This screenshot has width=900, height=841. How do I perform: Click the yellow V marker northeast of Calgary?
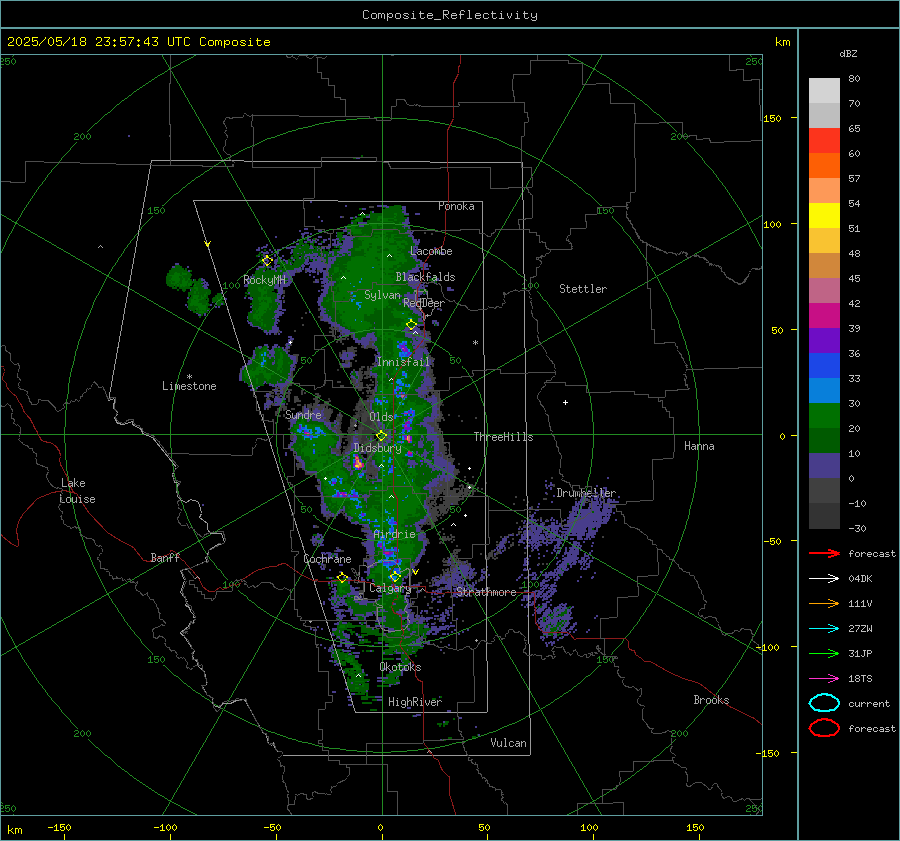(416, 572)
